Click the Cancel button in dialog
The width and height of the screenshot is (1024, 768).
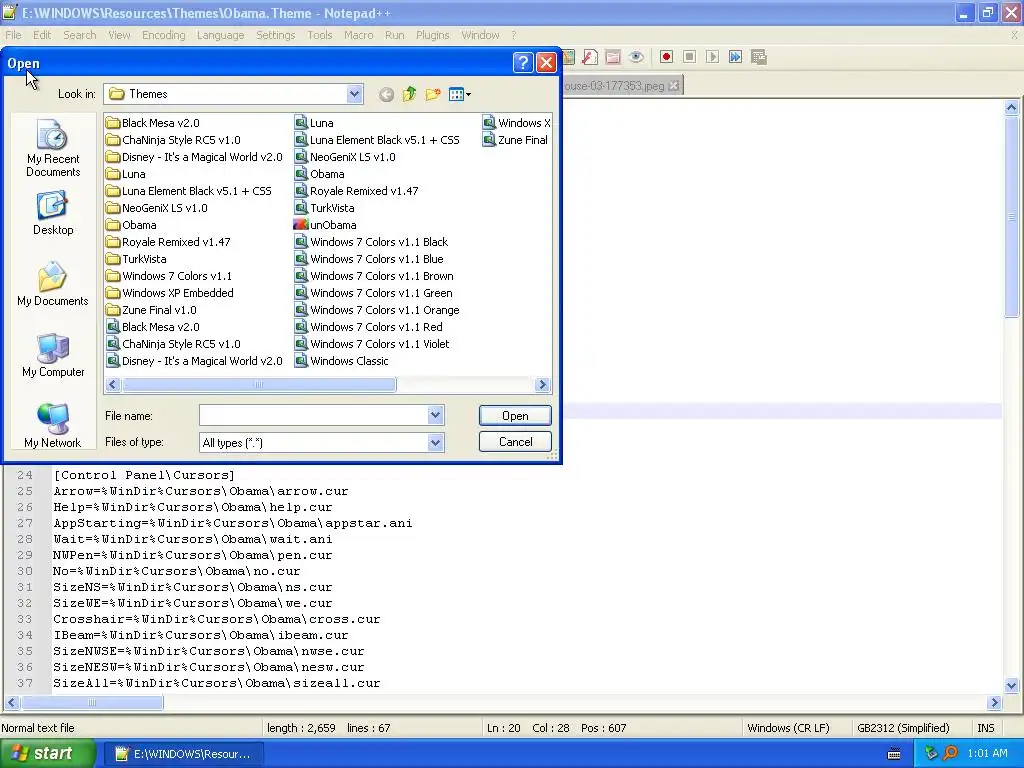tap(515, 442)
